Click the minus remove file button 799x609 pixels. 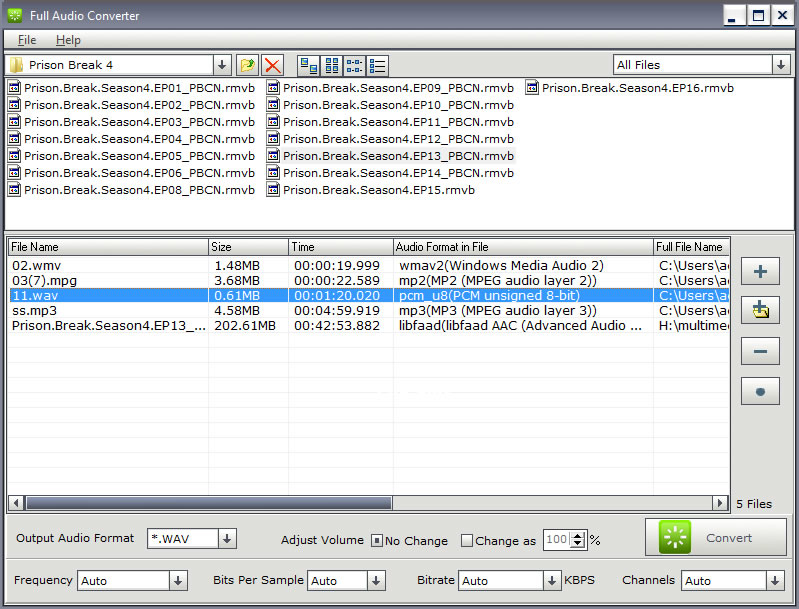[760, 351]
